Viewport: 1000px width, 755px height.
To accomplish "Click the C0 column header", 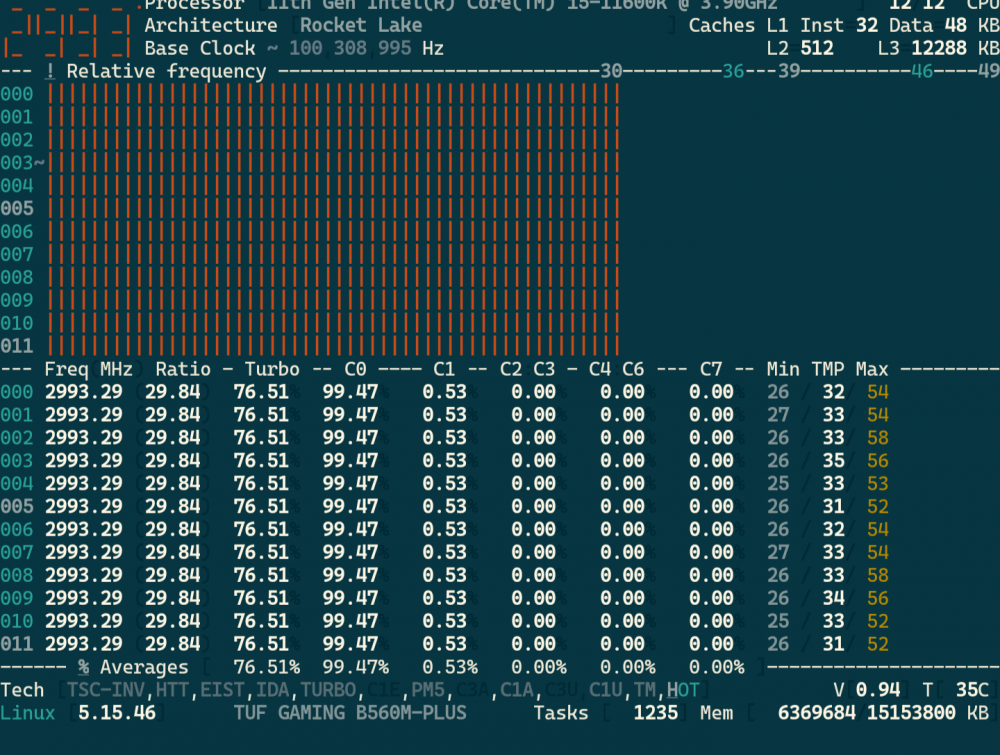I will click(x=355, y=370).
